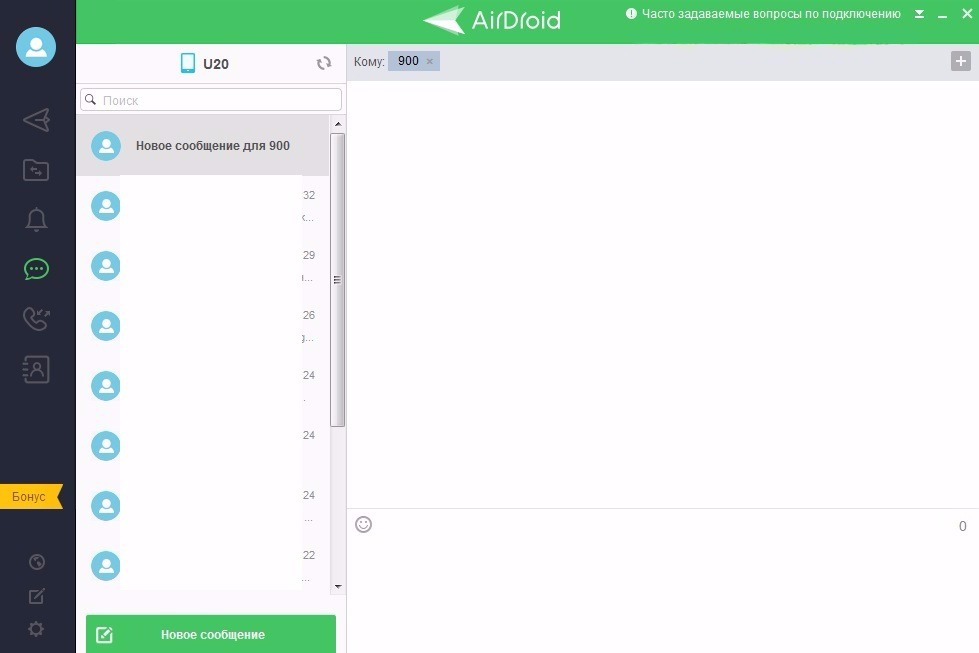
Task: Open the call log phone icon
Action: point(36,319)
